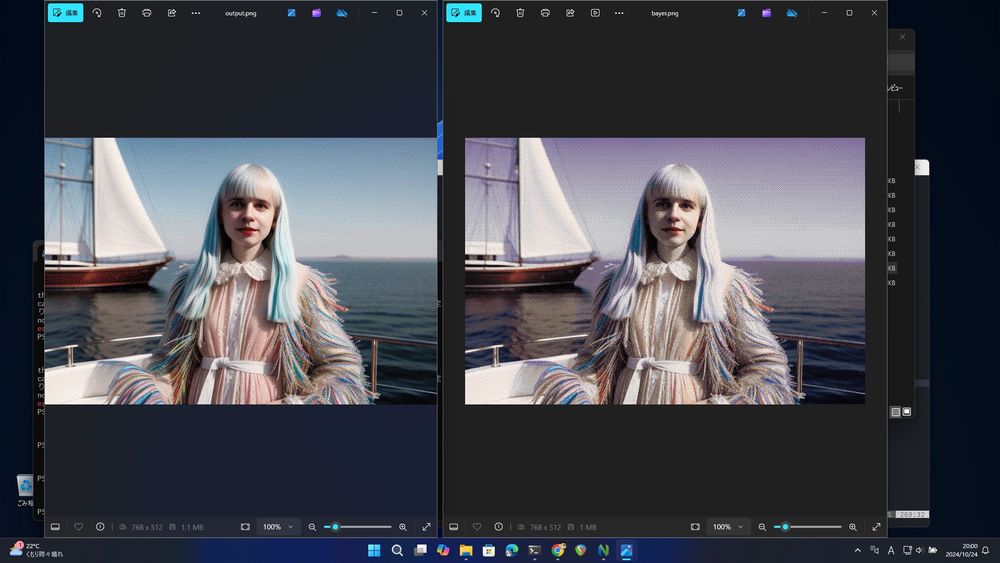Click zoom out magnifier in bayer.png window
The height and width of the screenshot is (563, 1000).
click(x=762, y=527)
